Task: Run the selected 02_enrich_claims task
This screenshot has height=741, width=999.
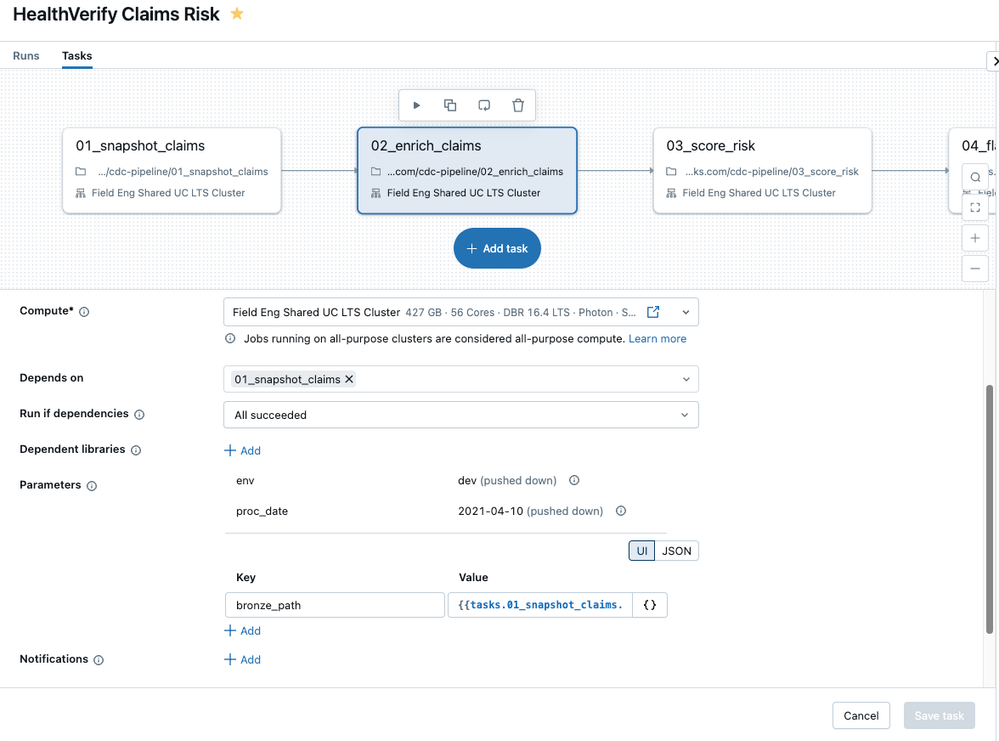Action: pos(417,104)
